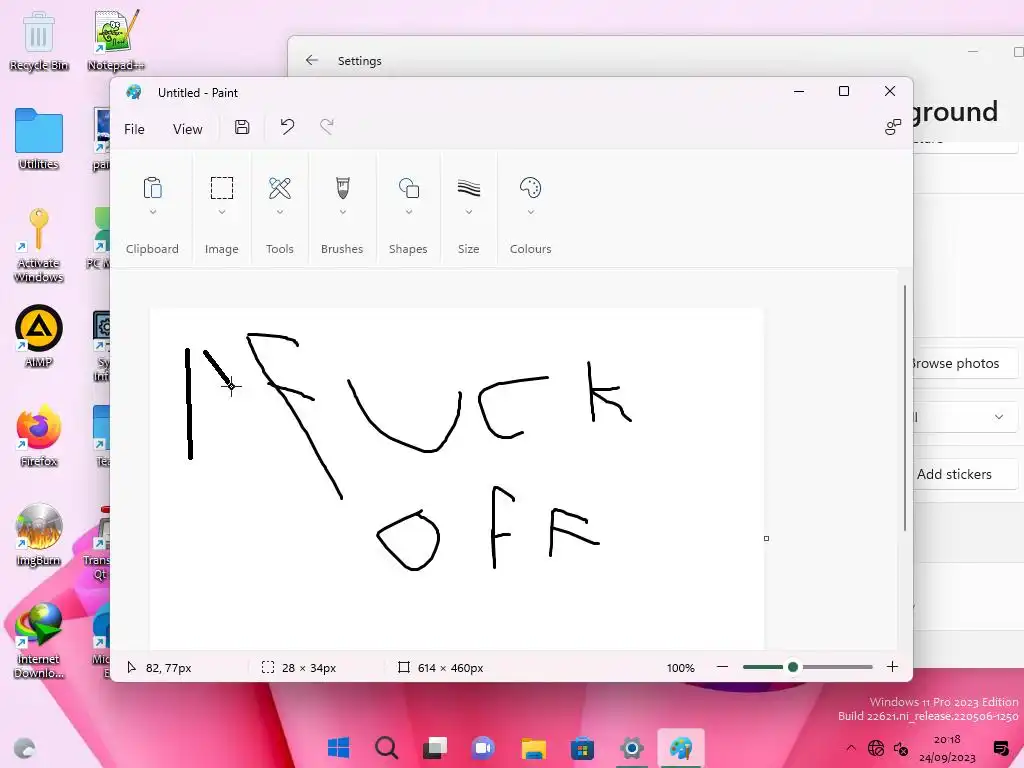
Task: Switch to Settings via taskbar gear
Action: (632, 748)
